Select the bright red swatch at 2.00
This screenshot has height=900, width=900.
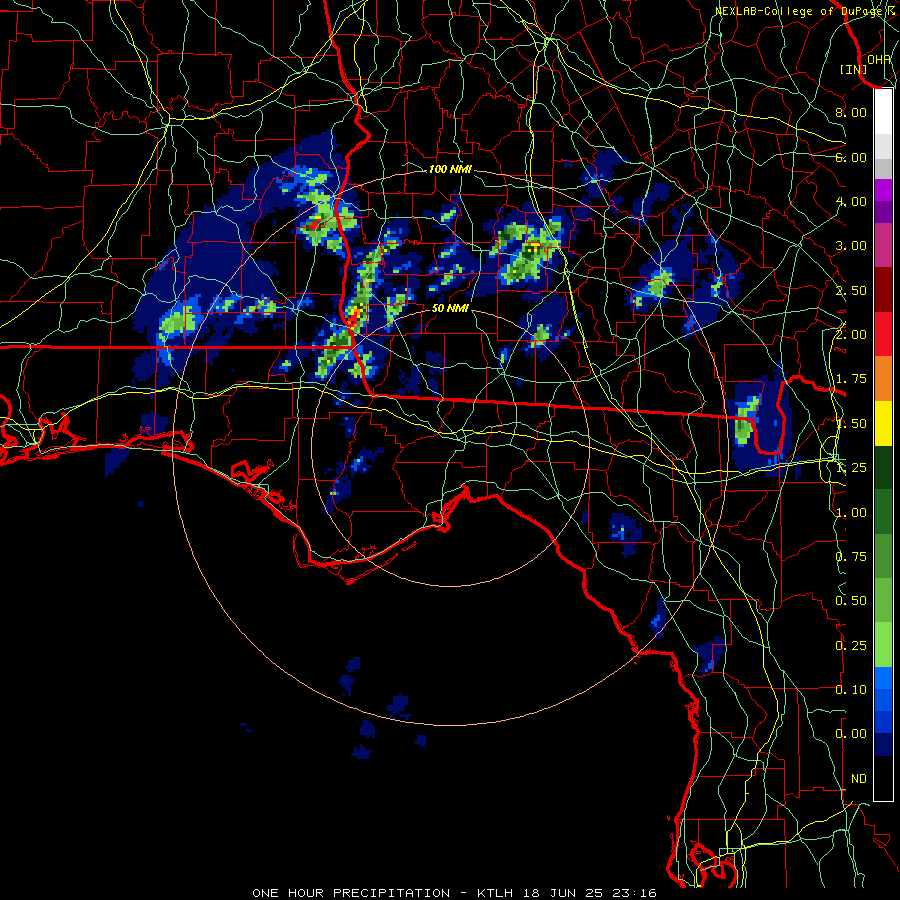[x=883, y=334]
